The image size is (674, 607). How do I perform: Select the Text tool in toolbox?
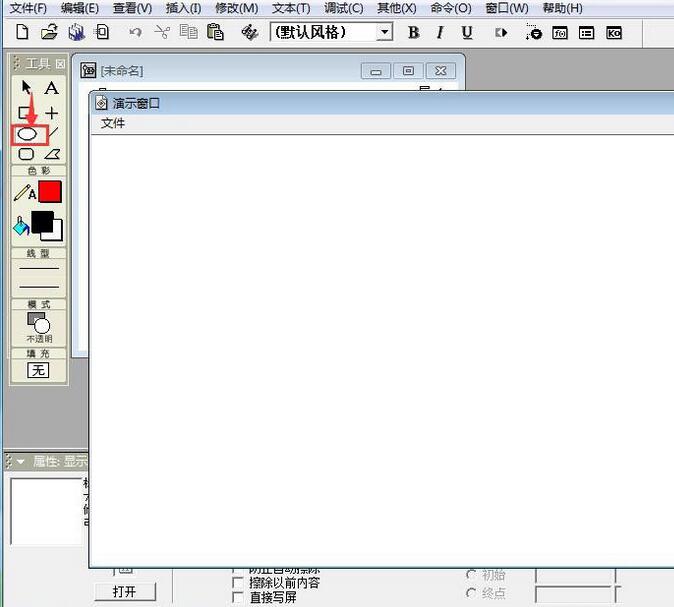[x=51, y=88]
